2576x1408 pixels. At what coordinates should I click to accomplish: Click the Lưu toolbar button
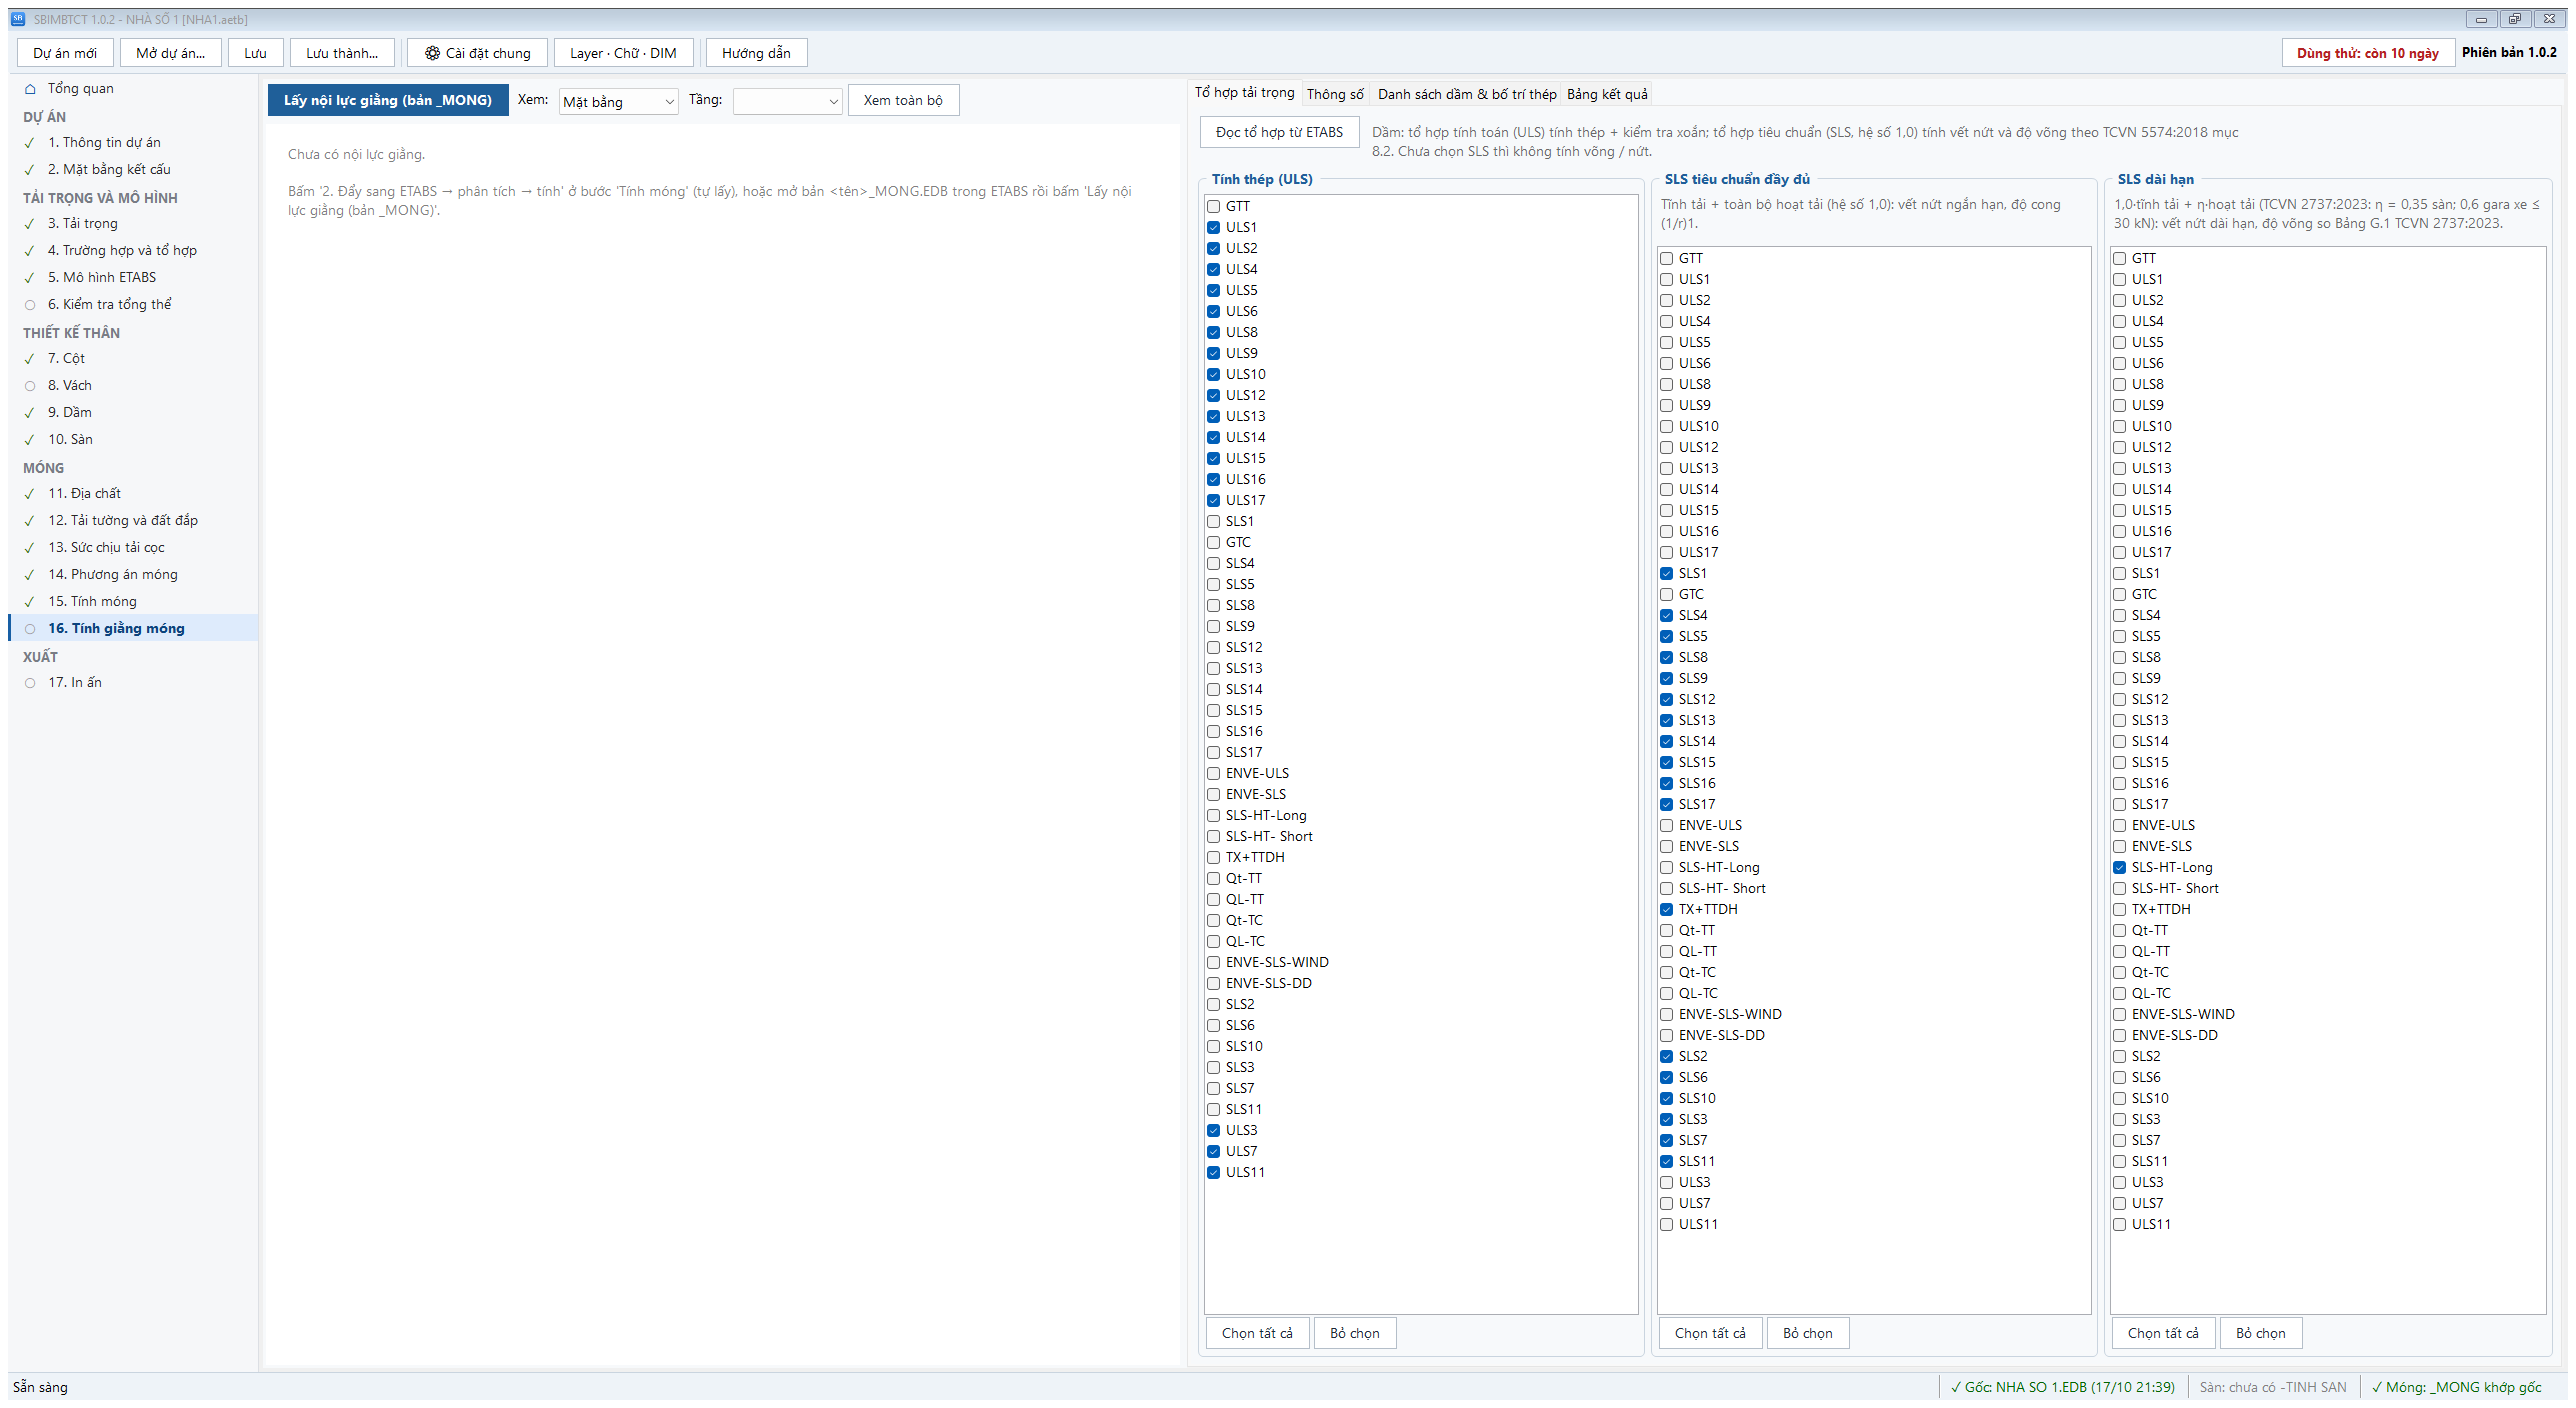pos(255,53)
